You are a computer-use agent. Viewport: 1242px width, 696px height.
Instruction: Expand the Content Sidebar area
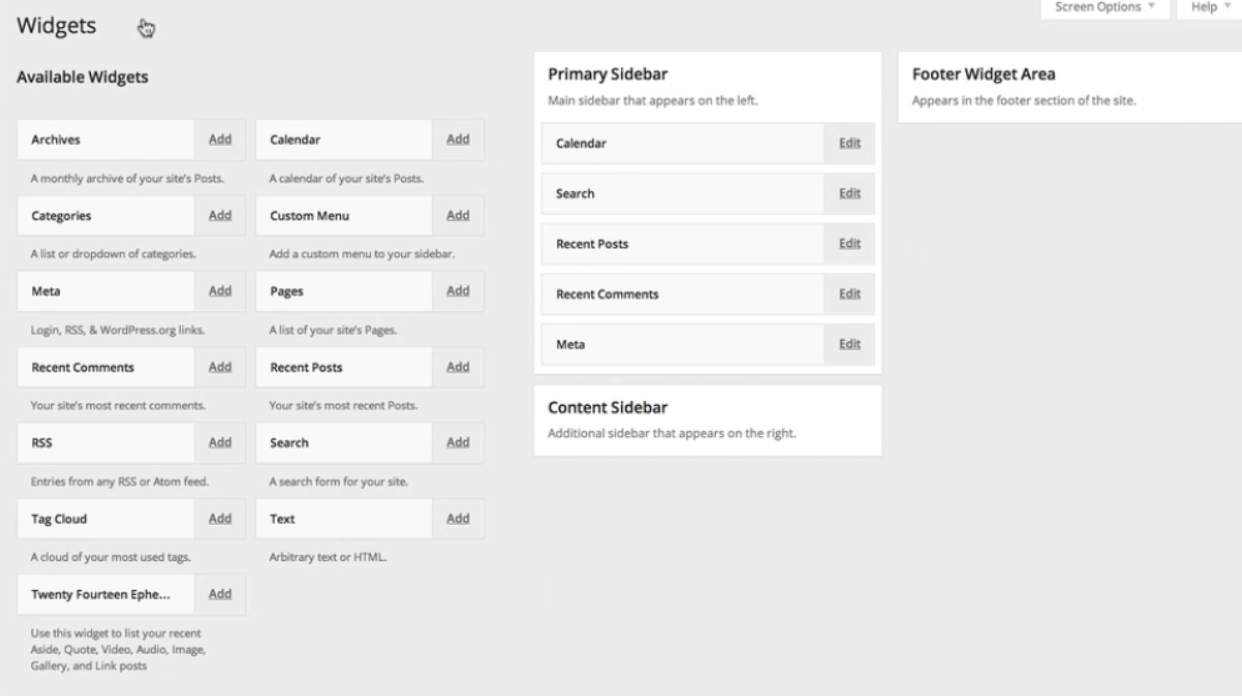click(708, 420)
